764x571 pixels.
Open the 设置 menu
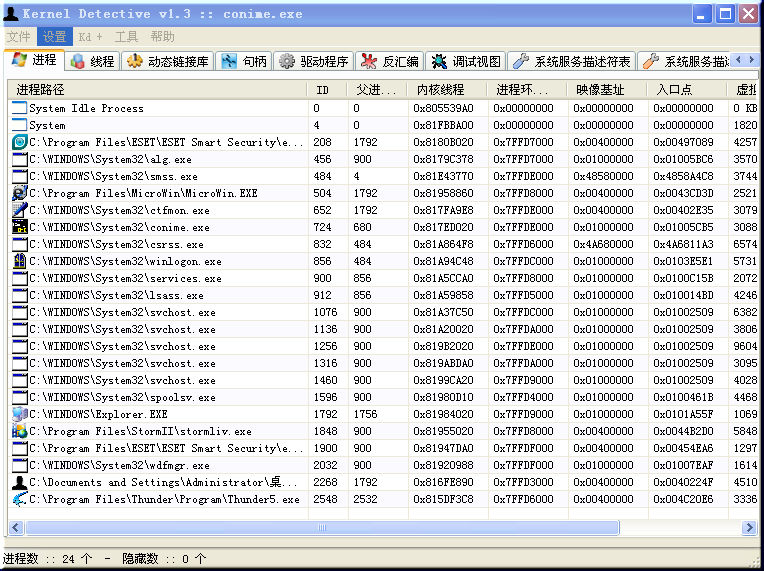54,37
